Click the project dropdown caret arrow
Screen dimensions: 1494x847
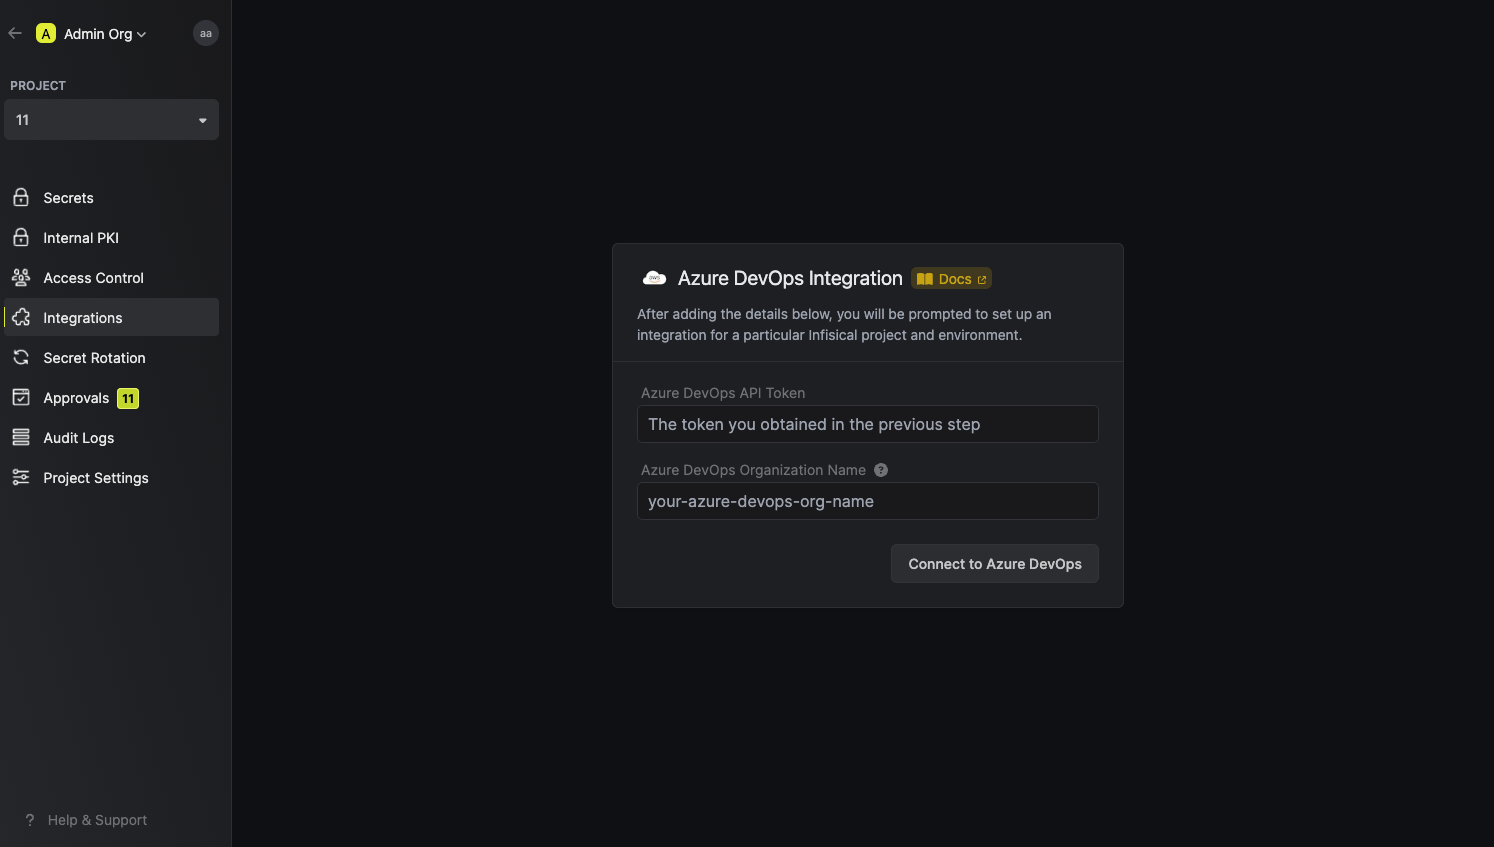[x=203, y=121]
